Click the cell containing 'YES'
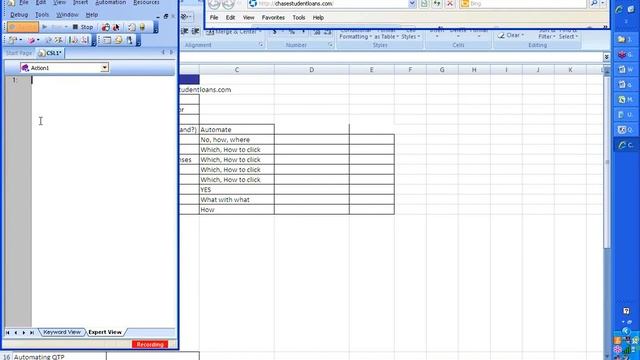The image size is (640, 360). 237,190
